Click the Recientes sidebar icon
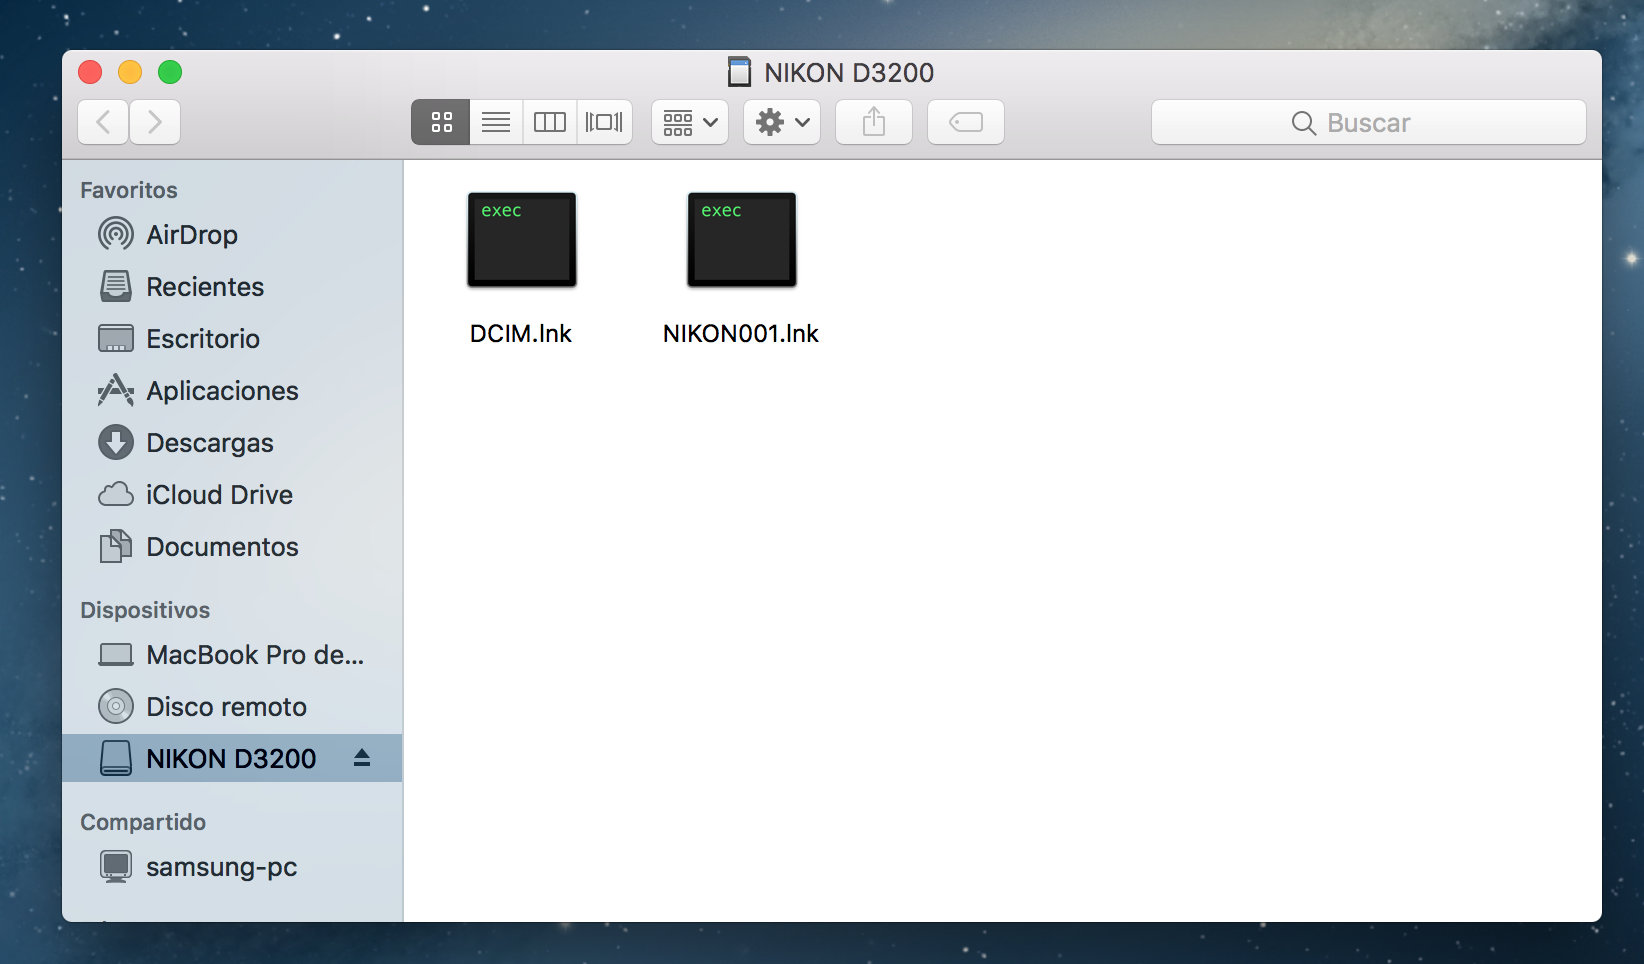 click(x=116, y=287)
